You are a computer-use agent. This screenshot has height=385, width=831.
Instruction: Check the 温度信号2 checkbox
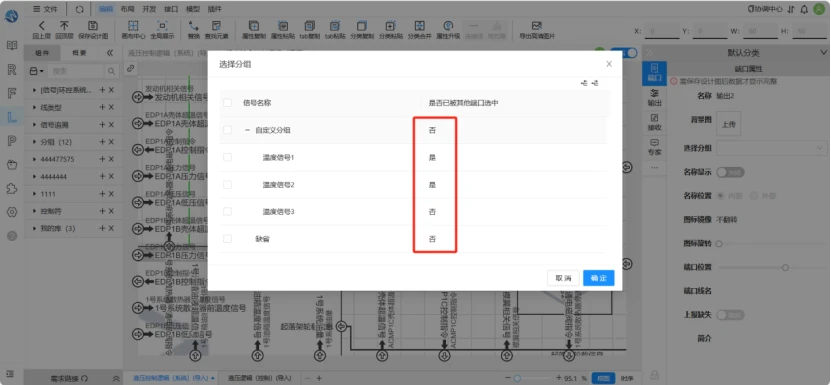[227, 185]
